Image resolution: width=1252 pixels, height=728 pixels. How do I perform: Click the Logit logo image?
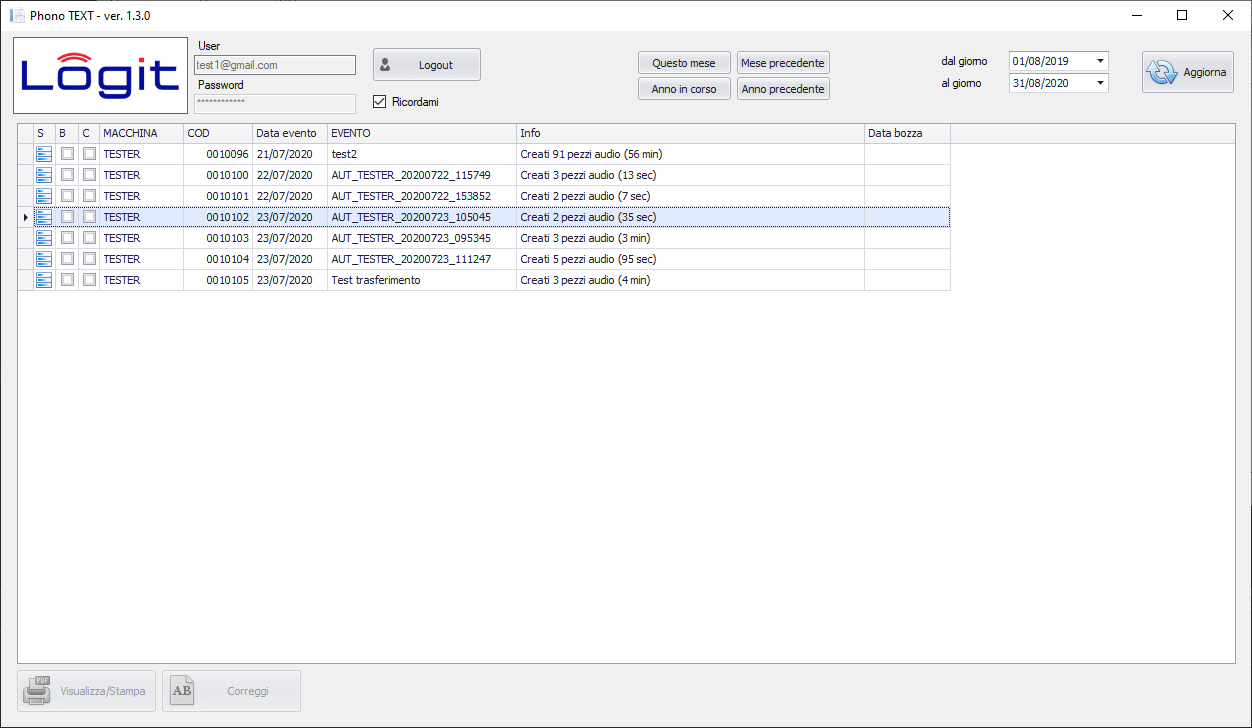click(x=100, y=76)
